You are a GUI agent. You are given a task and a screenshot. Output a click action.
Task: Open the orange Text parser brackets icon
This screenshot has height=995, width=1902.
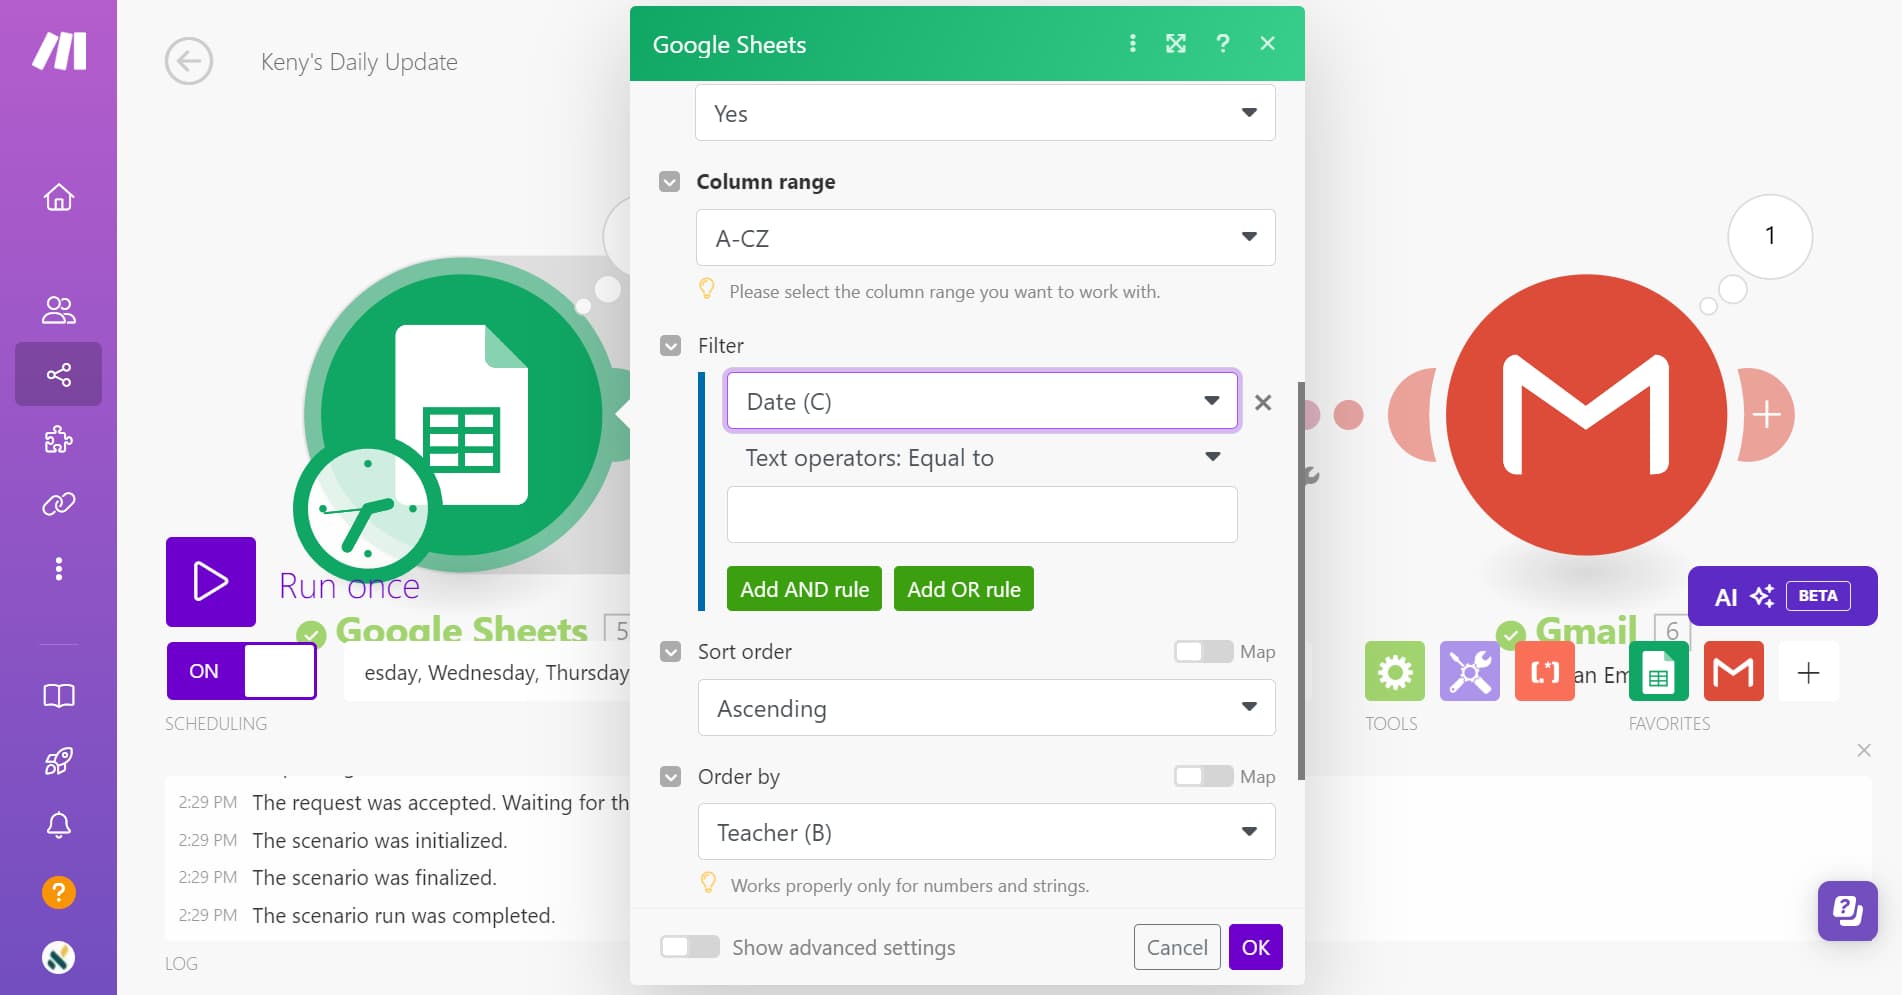(x=1545, y=671)
